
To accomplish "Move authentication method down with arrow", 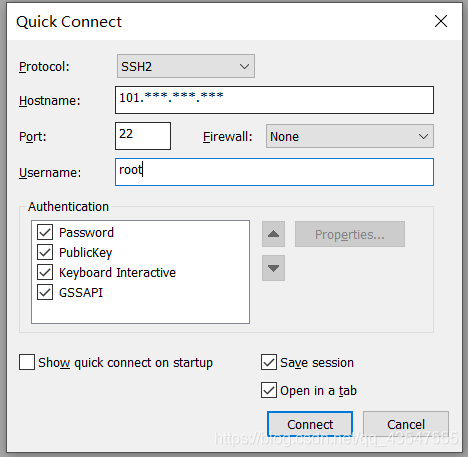I will (273, 268).
